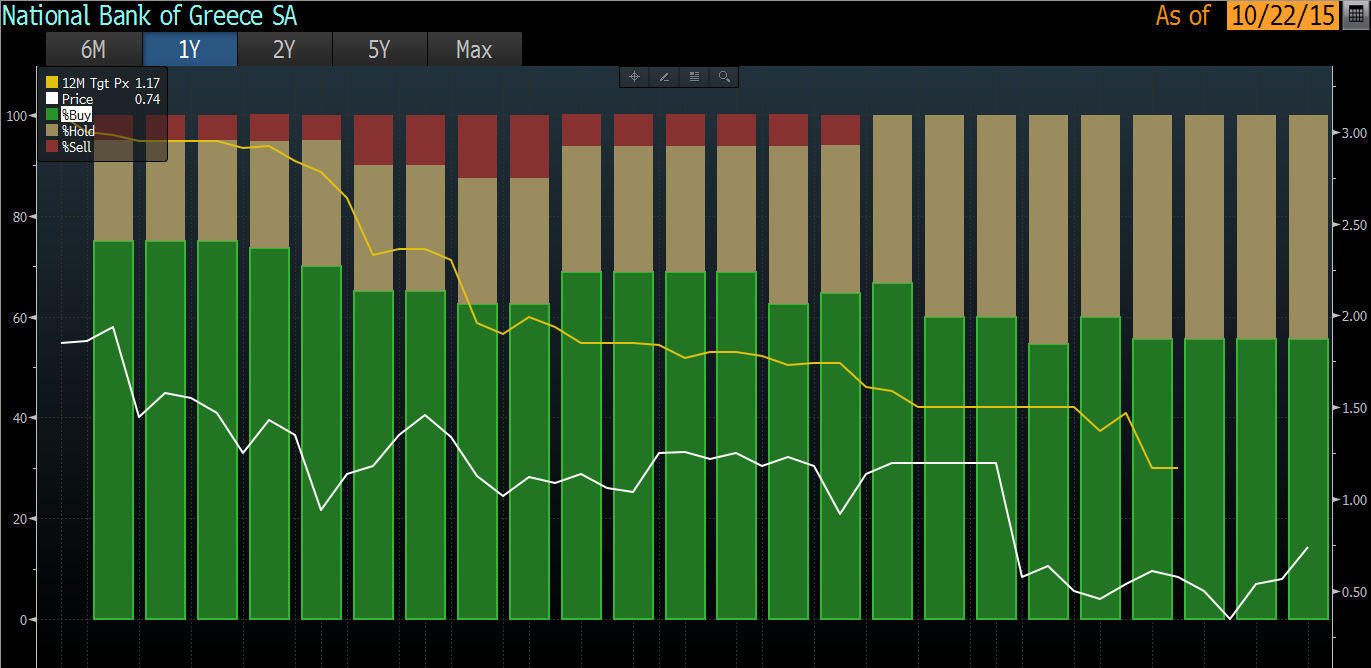Click the National Bank of Greece SA title
The image size is (1371, 668).
(x=150, y=16)
